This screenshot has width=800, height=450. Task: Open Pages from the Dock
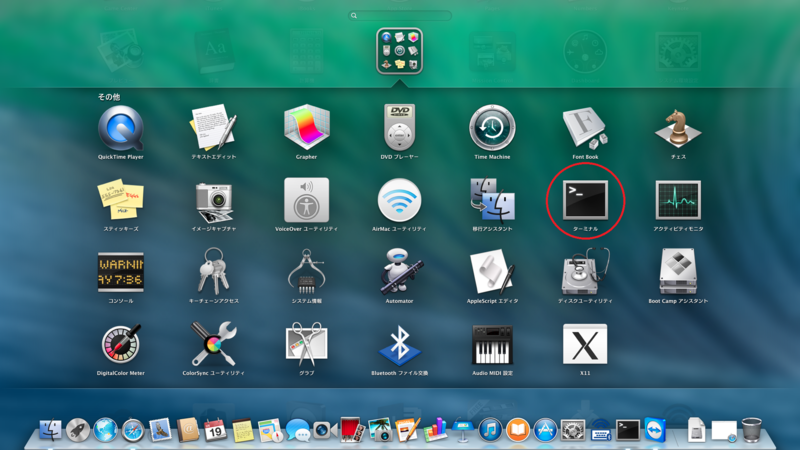click(407, 430)
